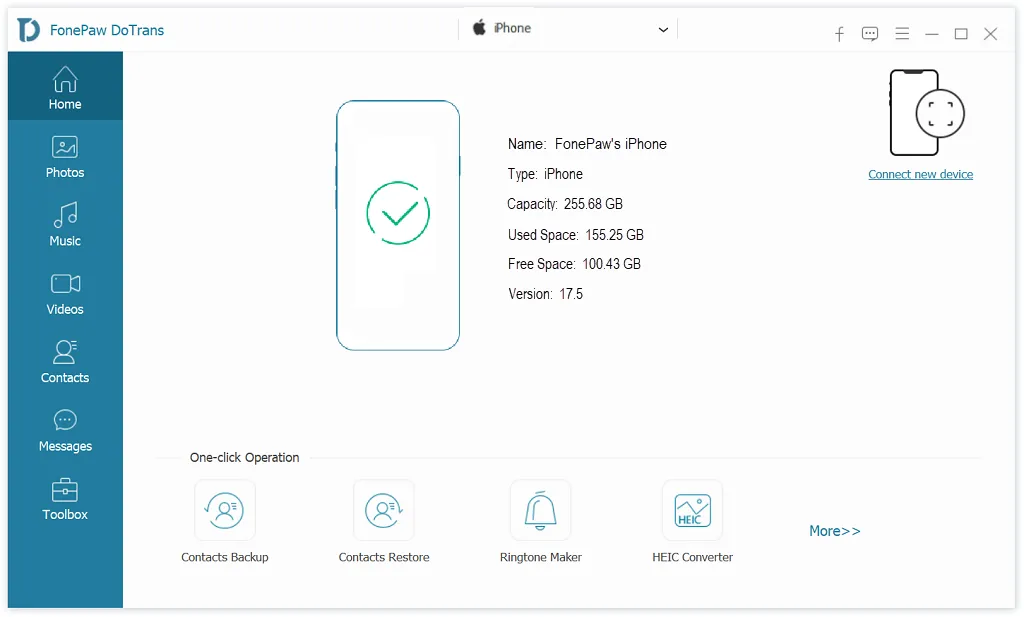
Task: Click the green checkmark on the phone graphic
Action: [398, 214]
